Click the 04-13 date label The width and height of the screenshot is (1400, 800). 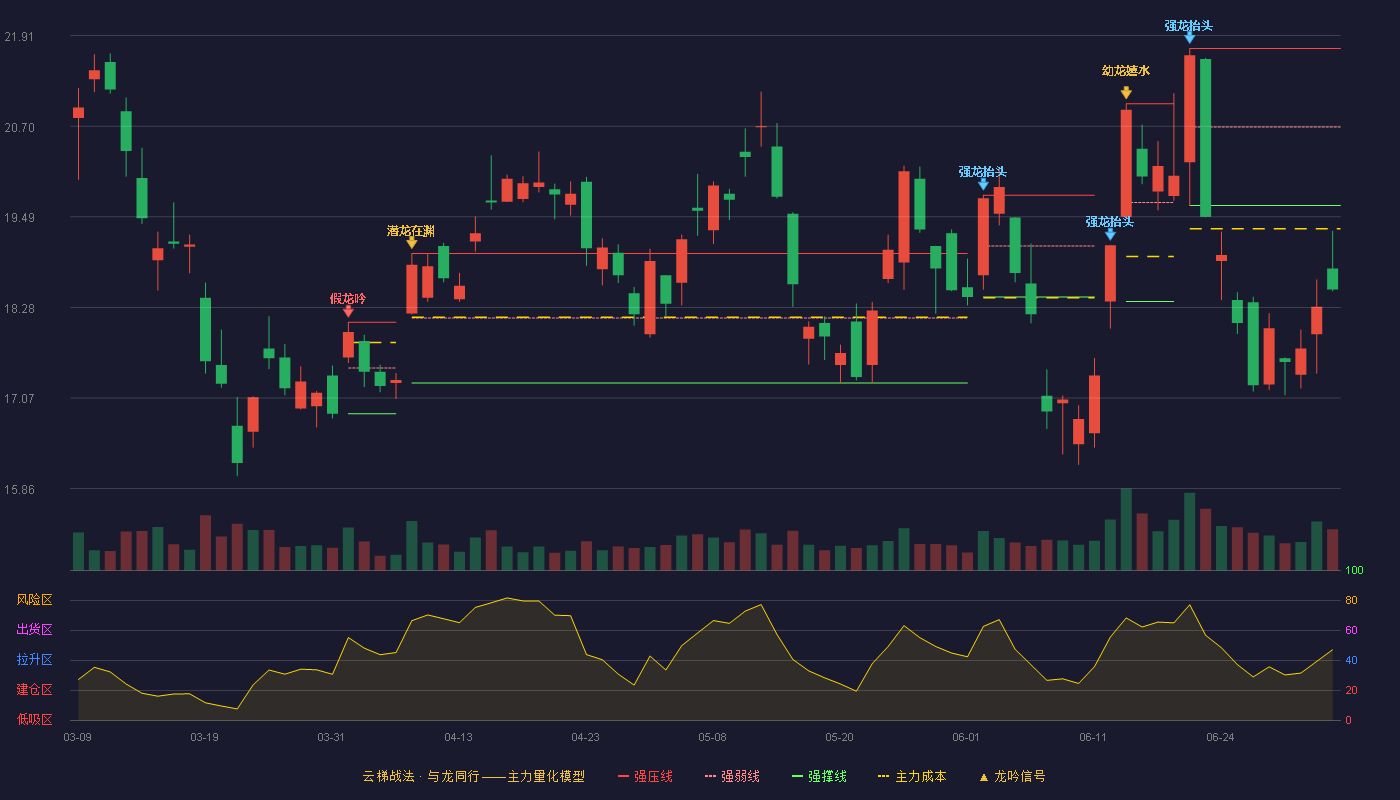458,737
